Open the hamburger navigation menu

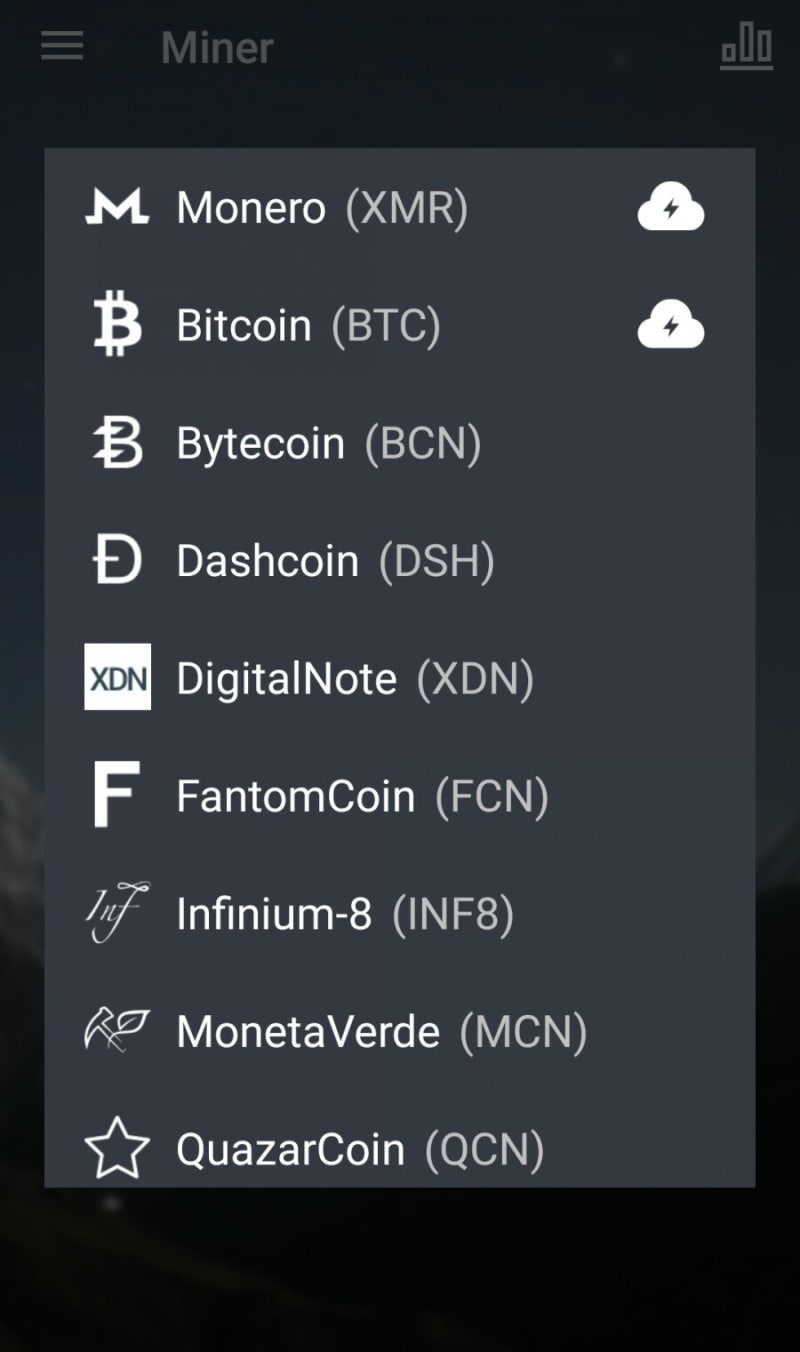62,46
